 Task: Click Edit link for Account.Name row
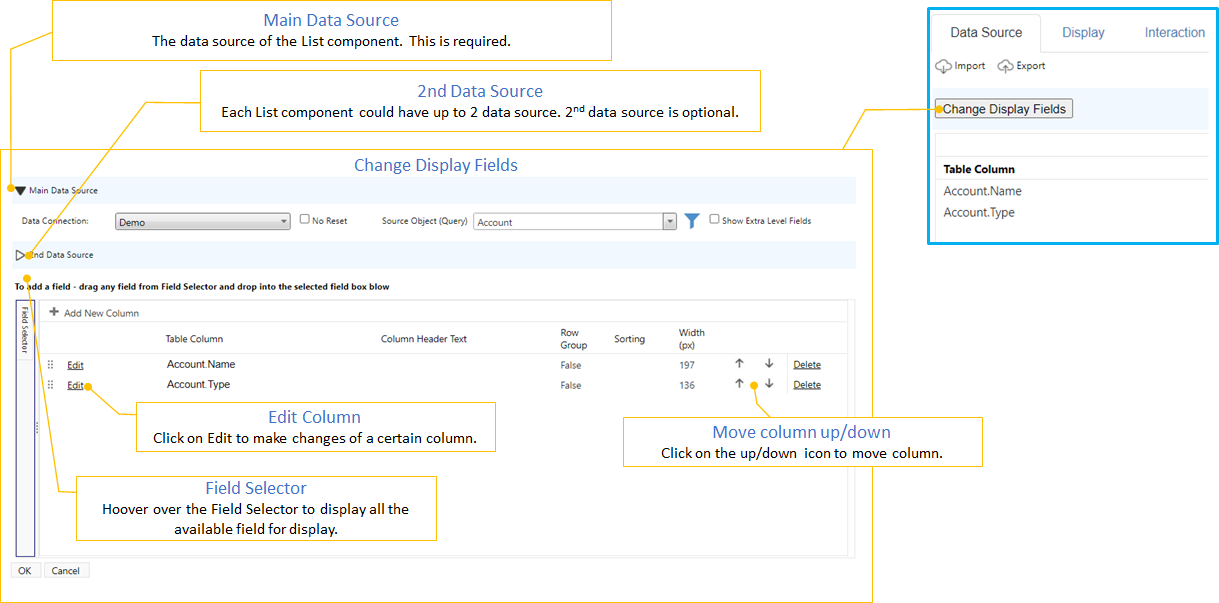(x=75, y=365)
